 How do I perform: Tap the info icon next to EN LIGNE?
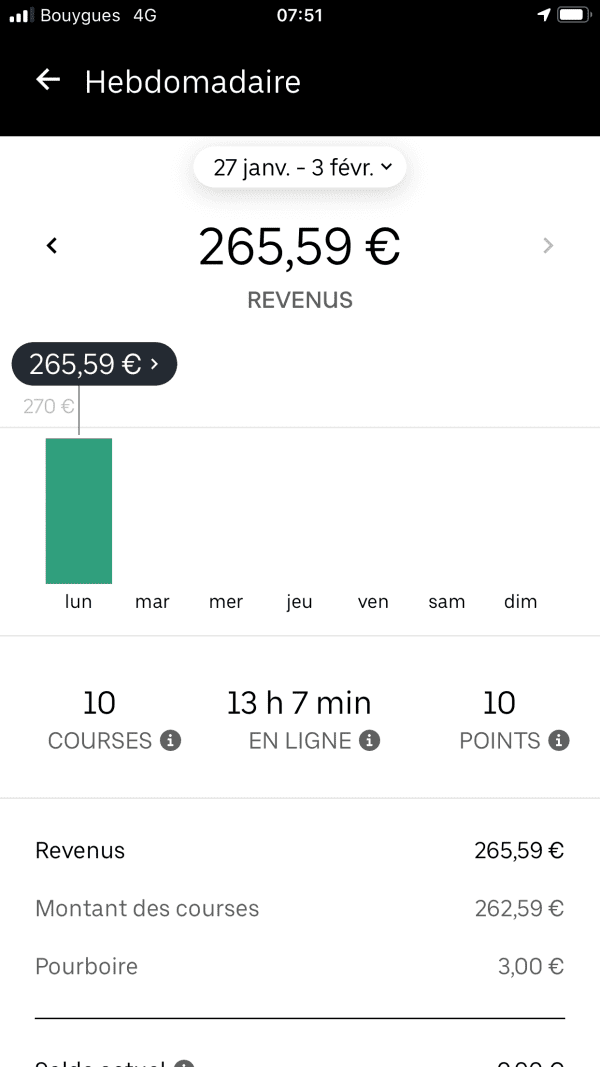[x=369, y=740]
